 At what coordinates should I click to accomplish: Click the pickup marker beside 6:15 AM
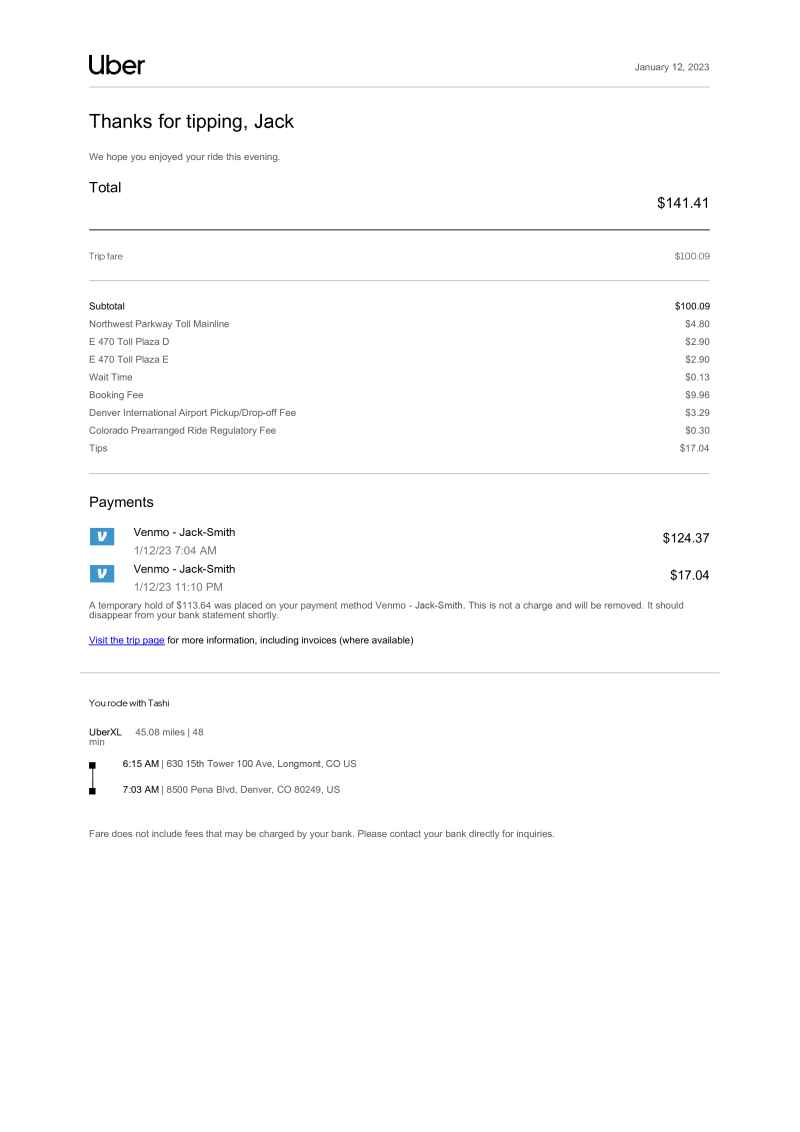click(x=93, y=767)
